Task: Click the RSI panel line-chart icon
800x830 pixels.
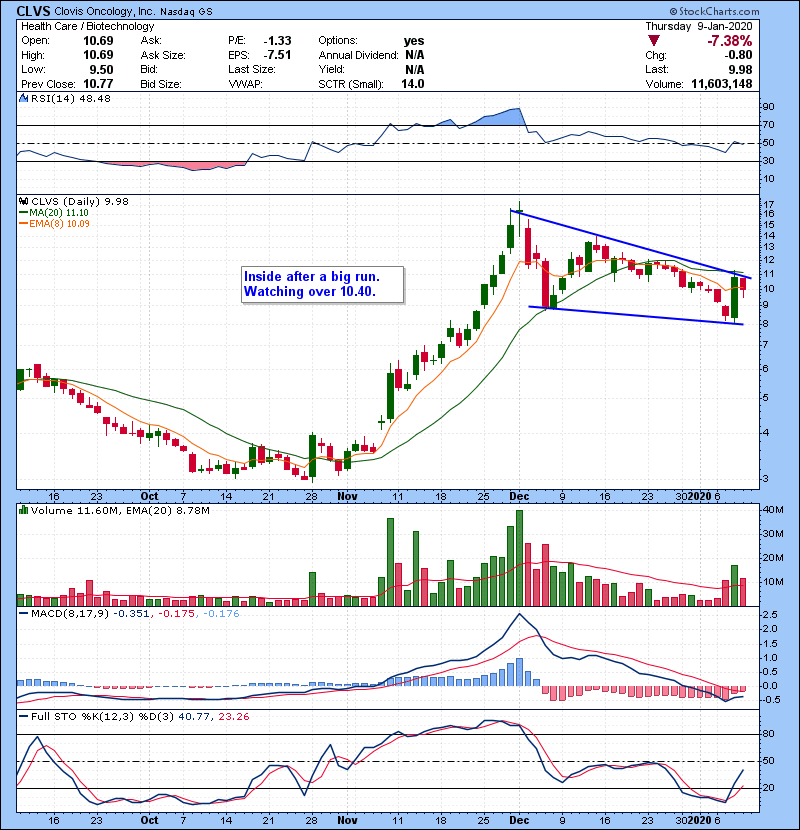Action: (x=23, y=98)
